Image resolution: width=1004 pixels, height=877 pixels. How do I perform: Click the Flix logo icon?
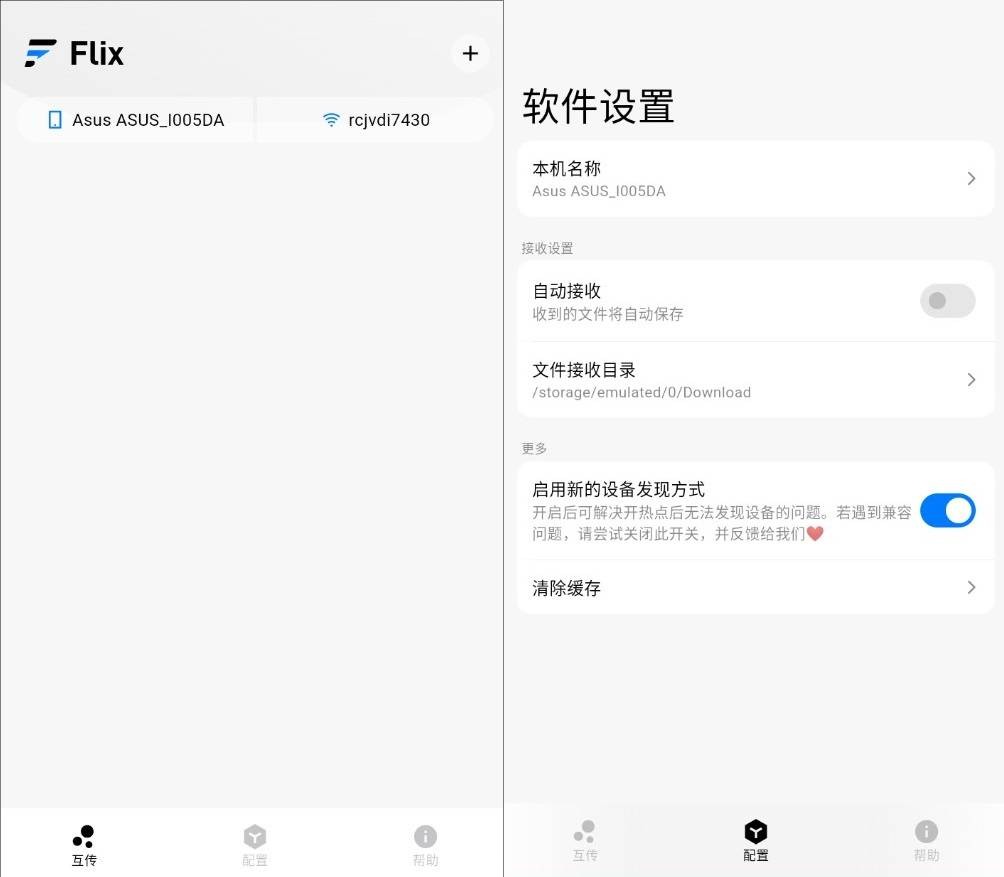point(40,53)
